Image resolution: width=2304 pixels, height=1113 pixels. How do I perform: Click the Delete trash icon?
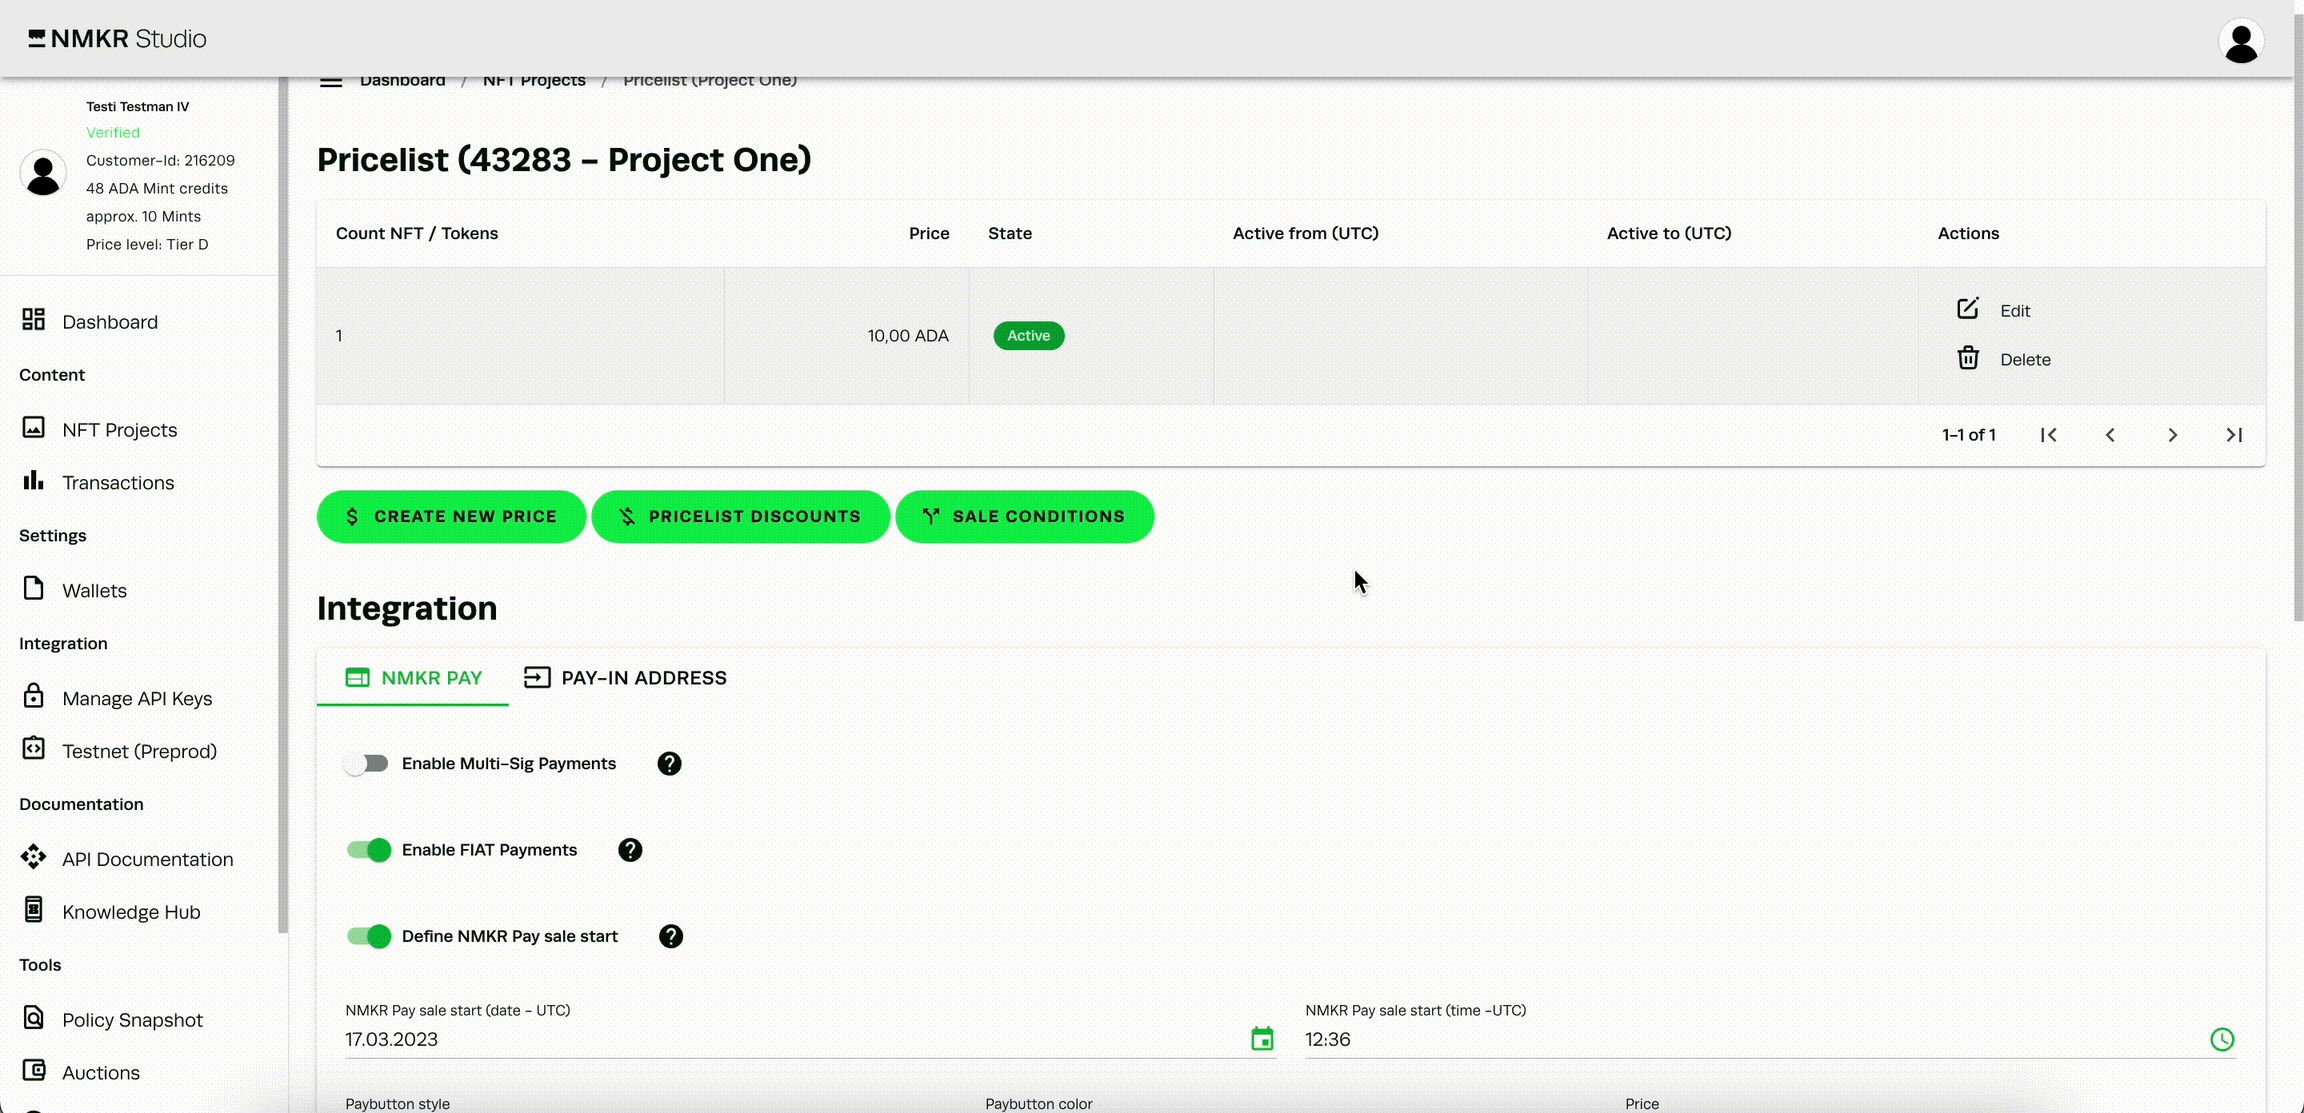click(x=1967, y=358)
